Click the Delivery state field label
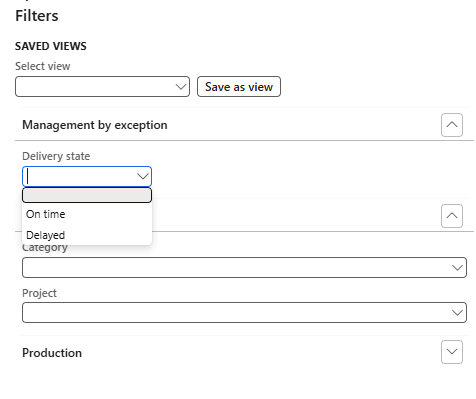 click(x=56, y=156)
